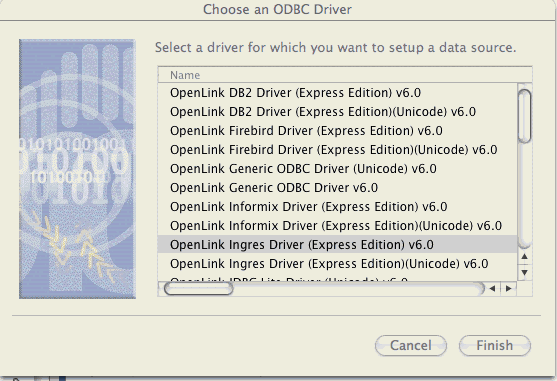Click the Name column header

pyautogui.click(x=345, y=75)
